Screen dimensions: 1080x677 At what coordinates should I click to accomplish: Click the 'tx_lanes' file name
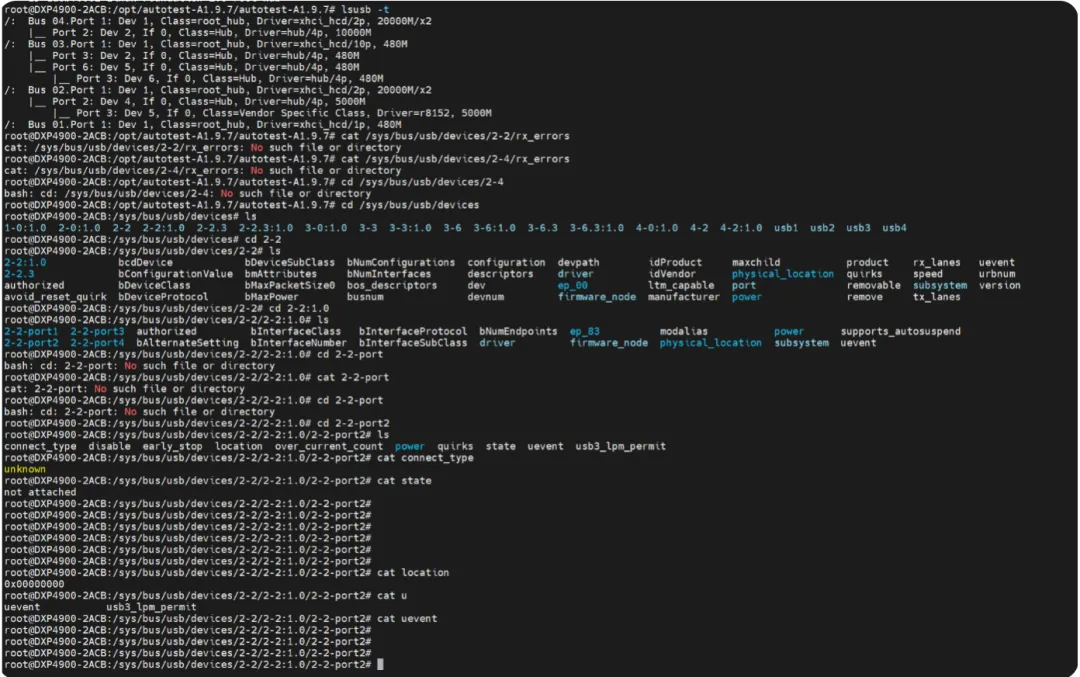pos(937,297)
